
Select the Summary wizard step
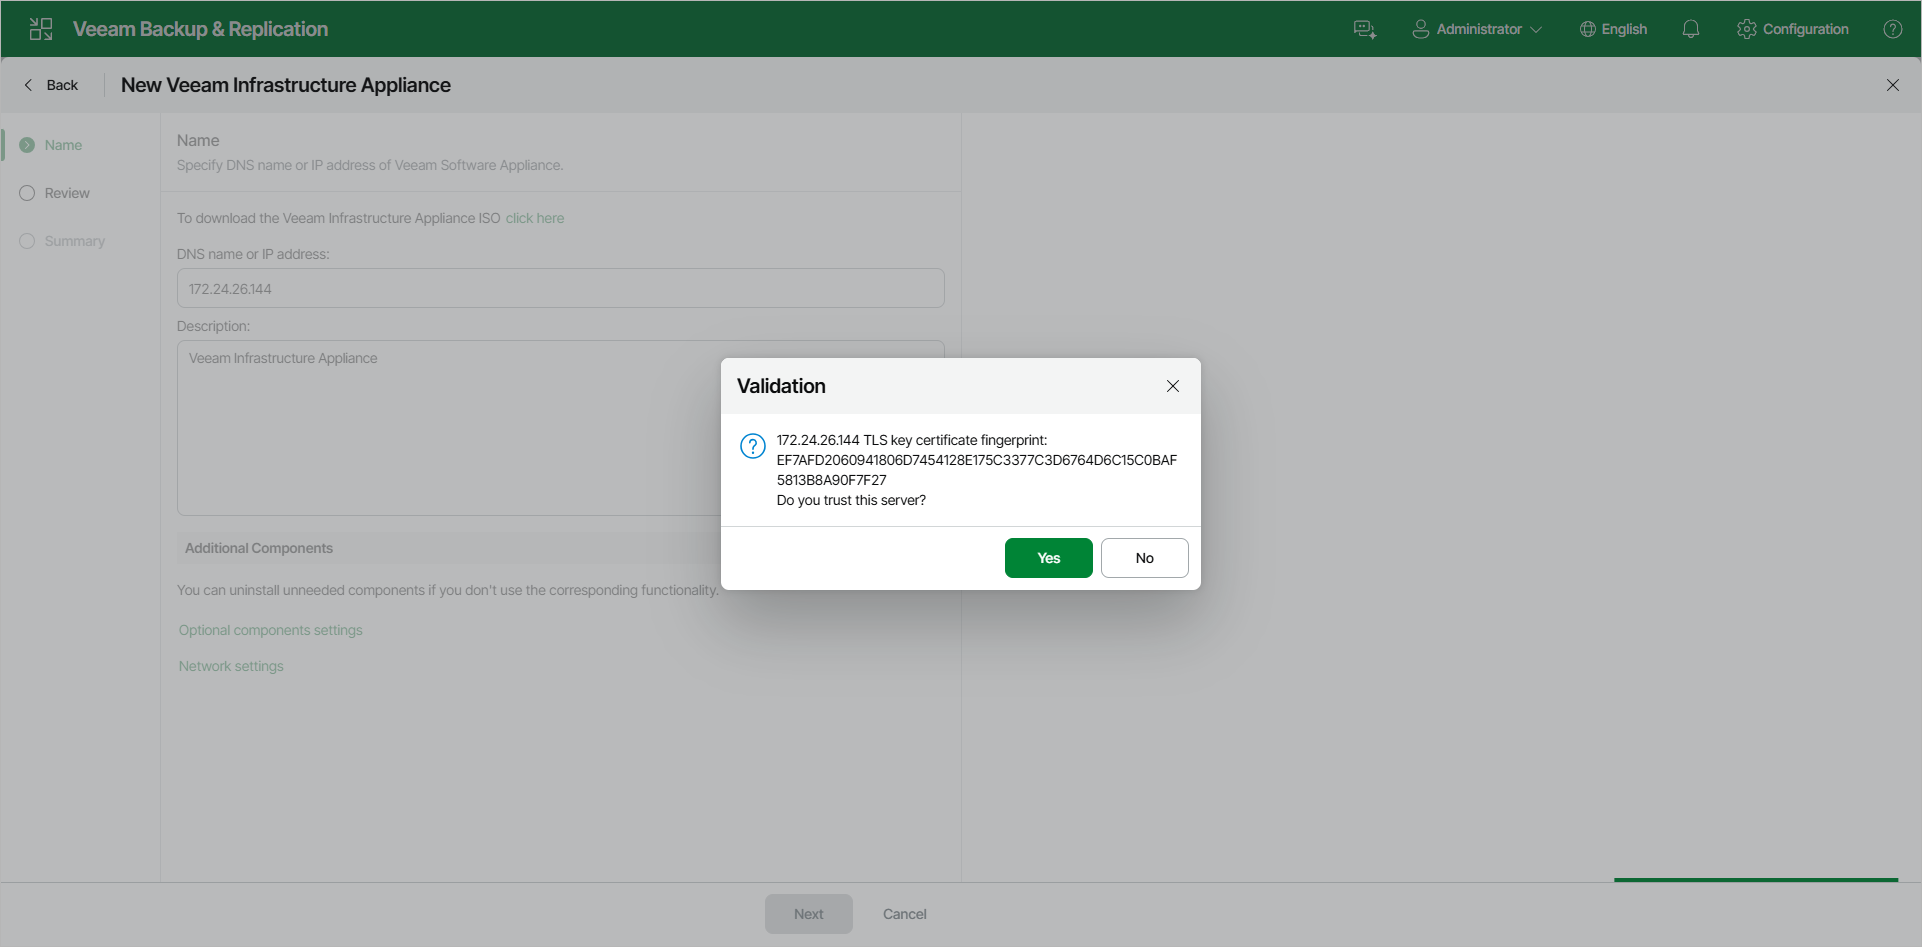(74, 240)
